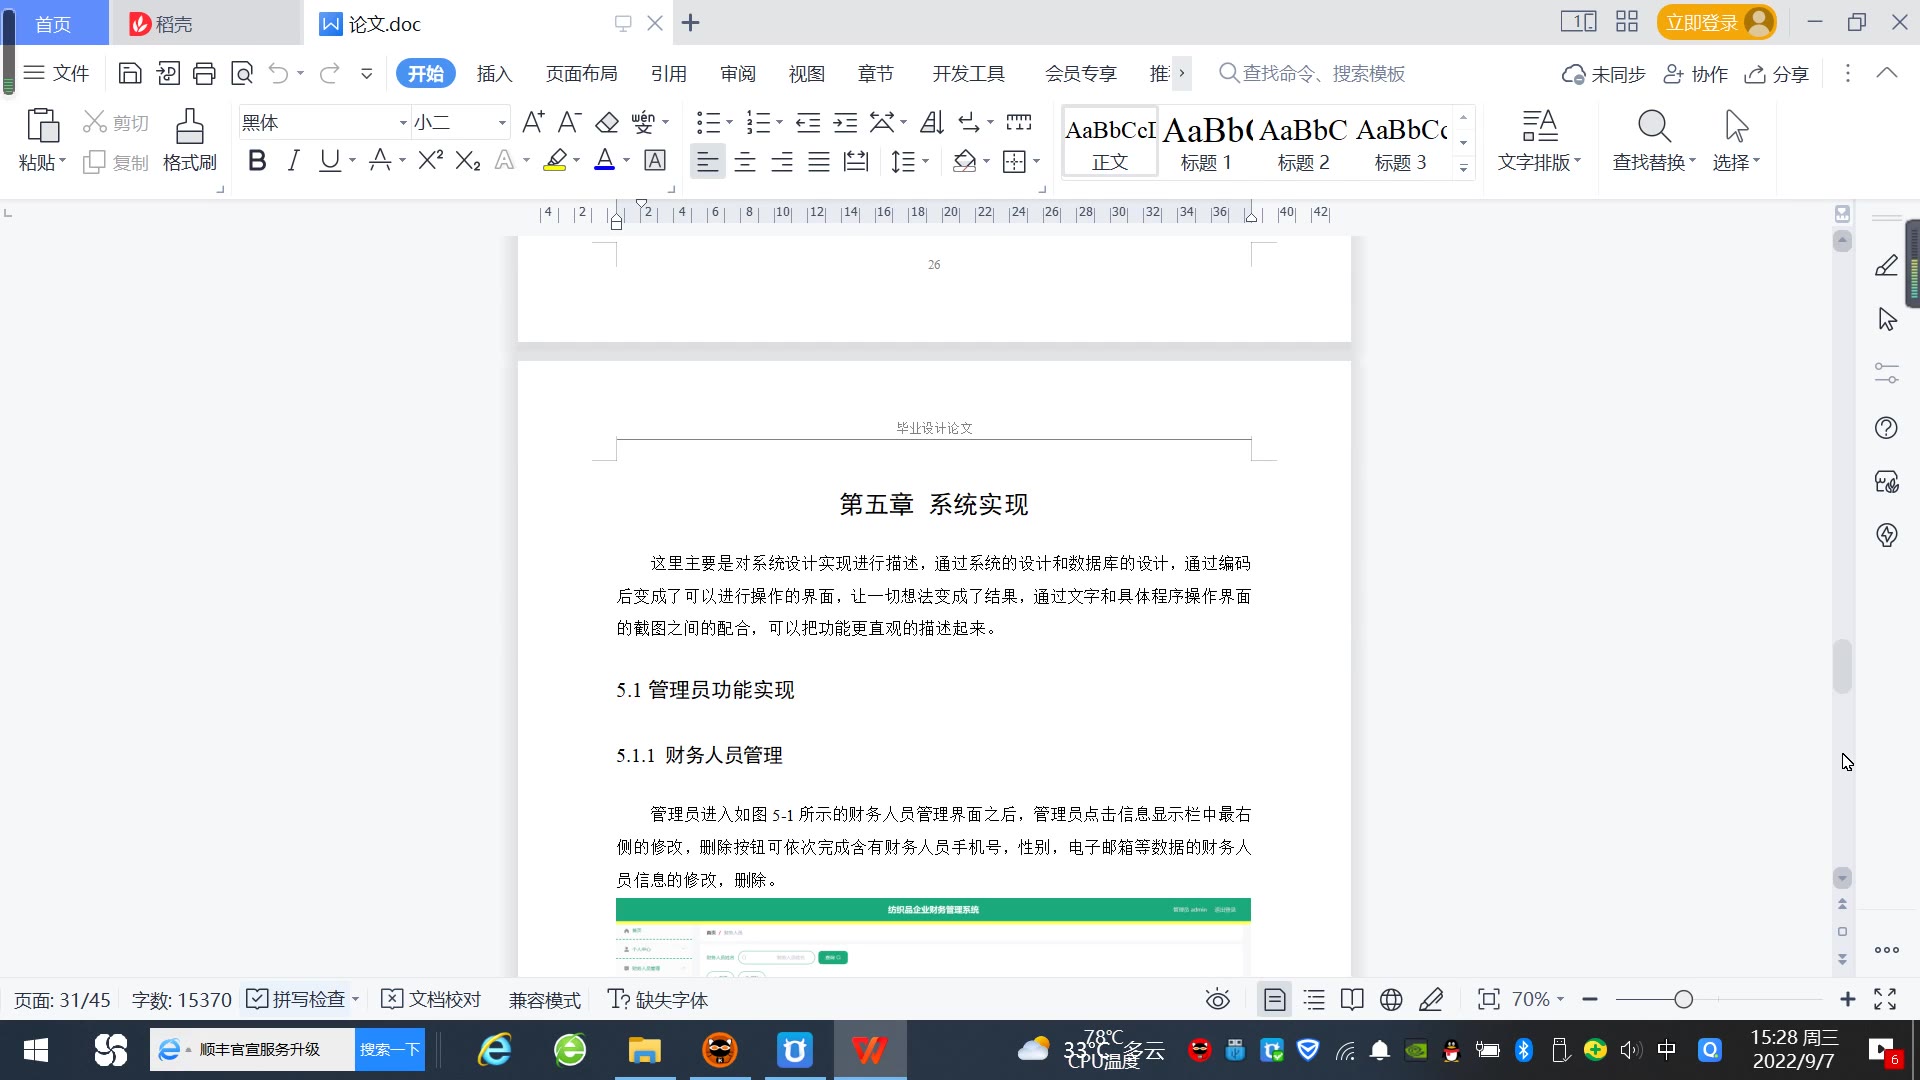This screenshot has width=1920, height=1080.
Task: Expand the styles gallery more arrow
Action: pos(1463,167)
